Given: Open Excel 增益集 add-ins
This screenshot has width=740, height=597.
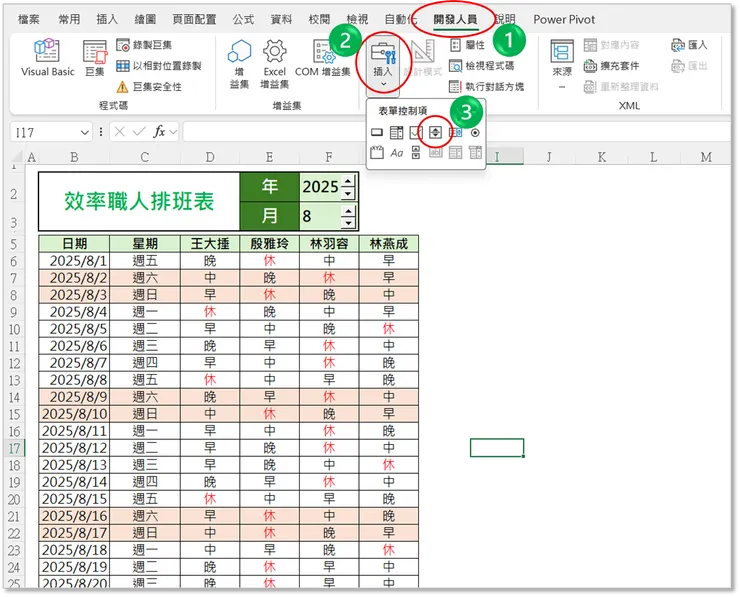Looking at the screenshot, I should click(274, 64).
